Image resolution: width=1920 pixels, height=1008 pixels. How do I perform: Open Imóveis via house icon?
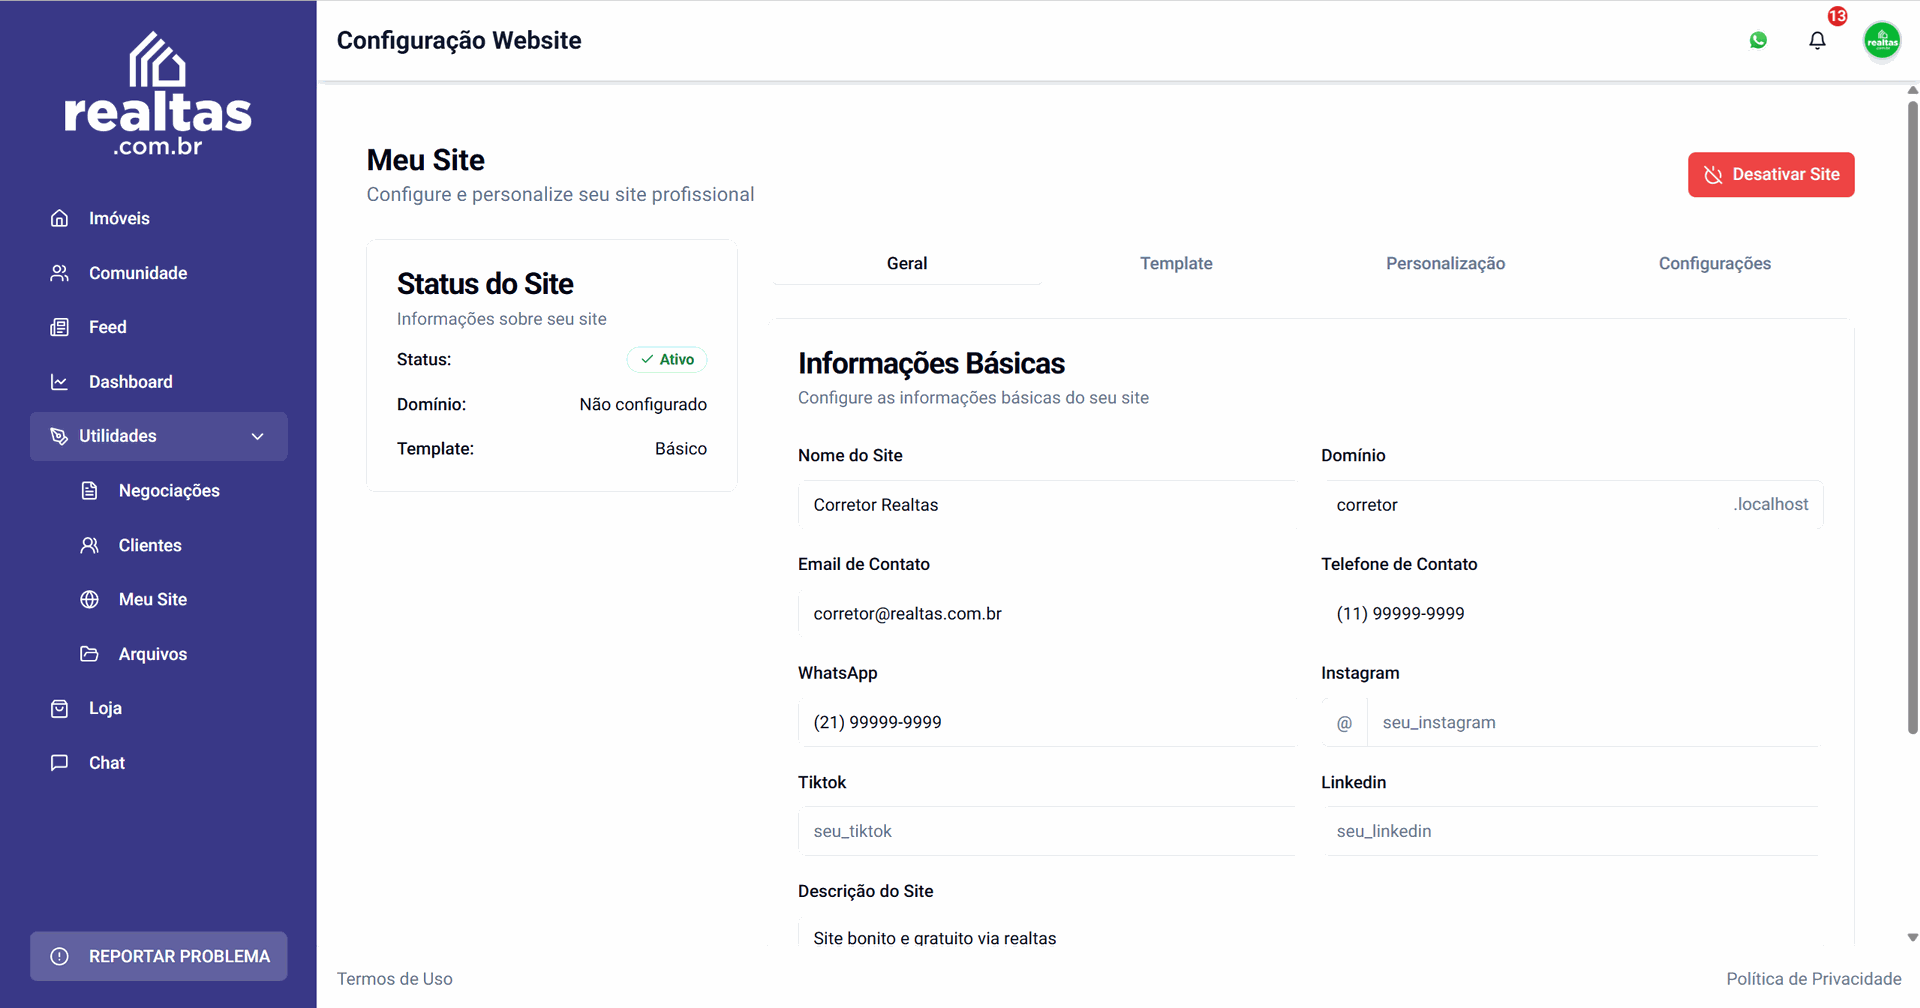coord(60,218)
